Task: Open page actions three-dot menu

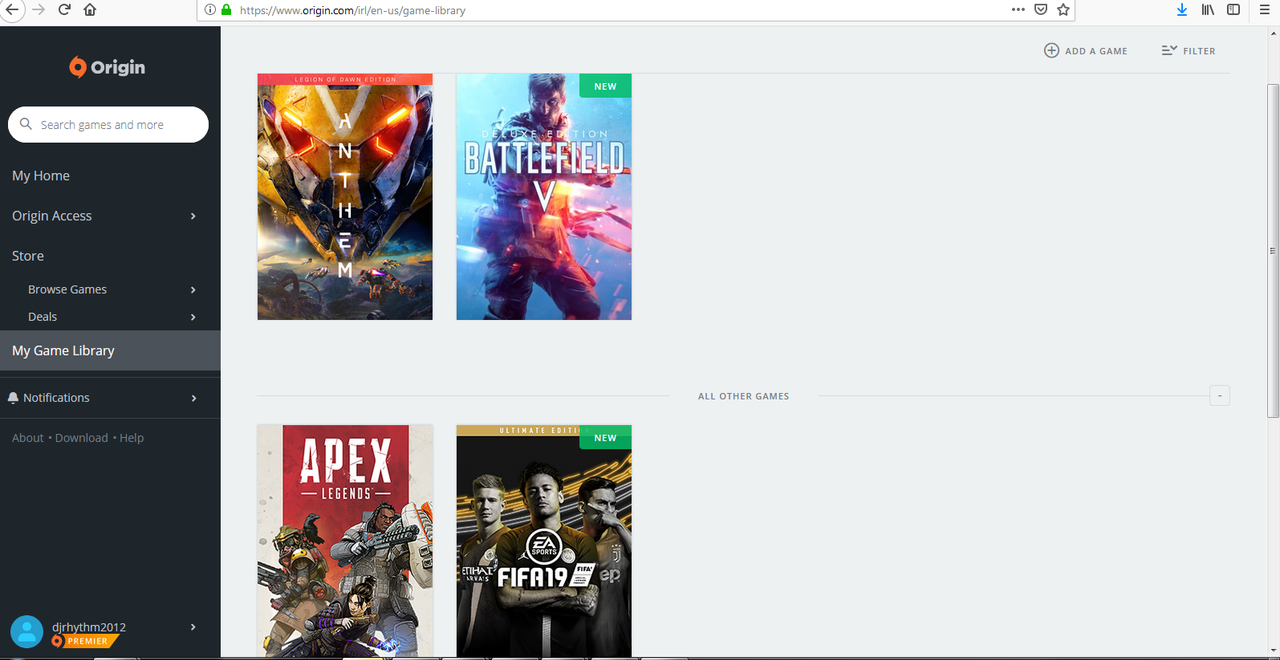Action: tap(1018, 9)
